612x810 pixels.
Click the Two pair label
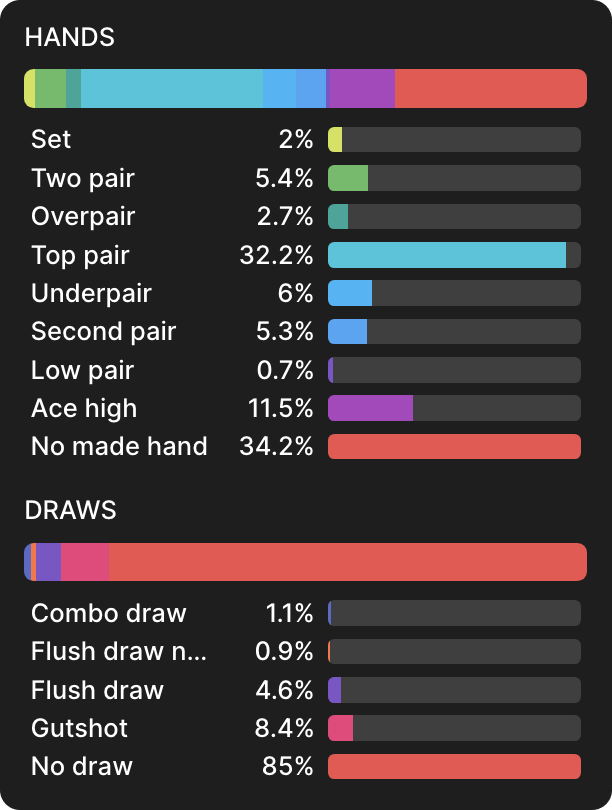point(83,178)
